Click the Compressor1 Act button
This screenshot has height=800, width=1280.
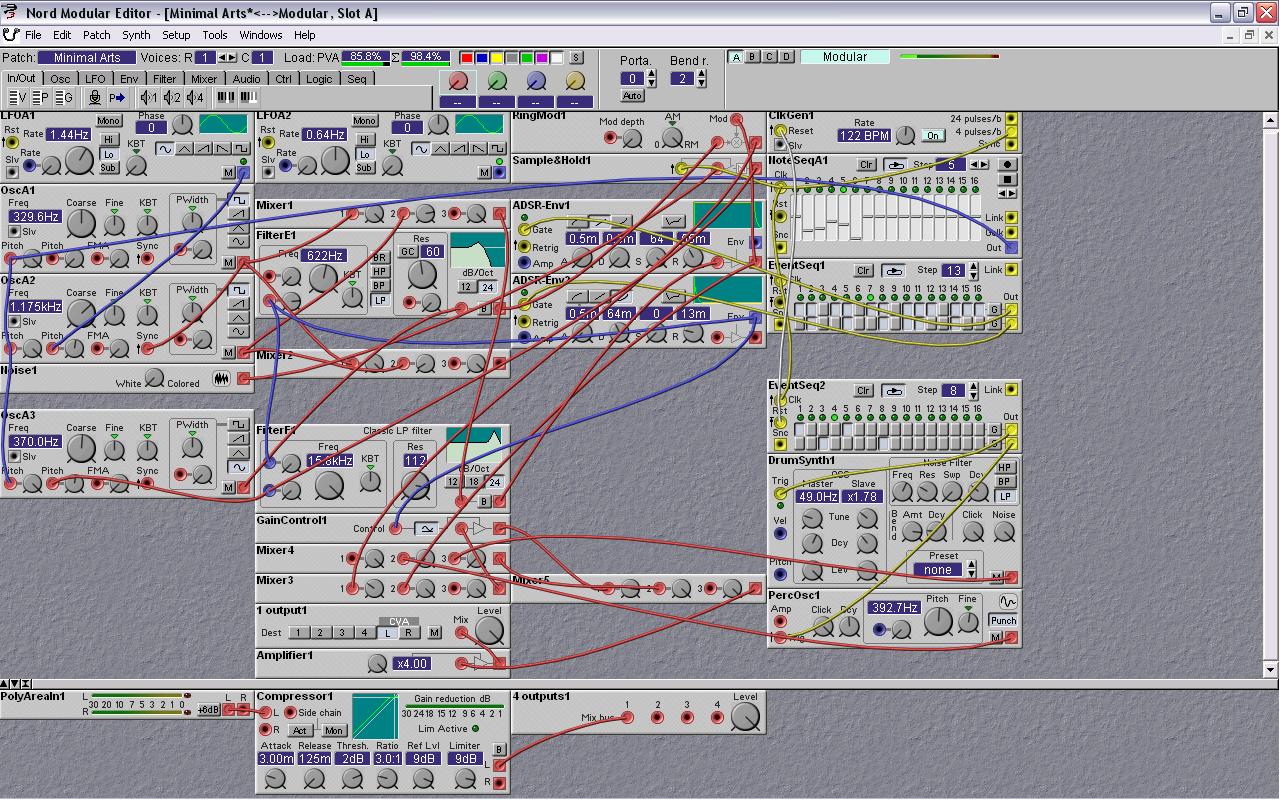pos(300,731)
